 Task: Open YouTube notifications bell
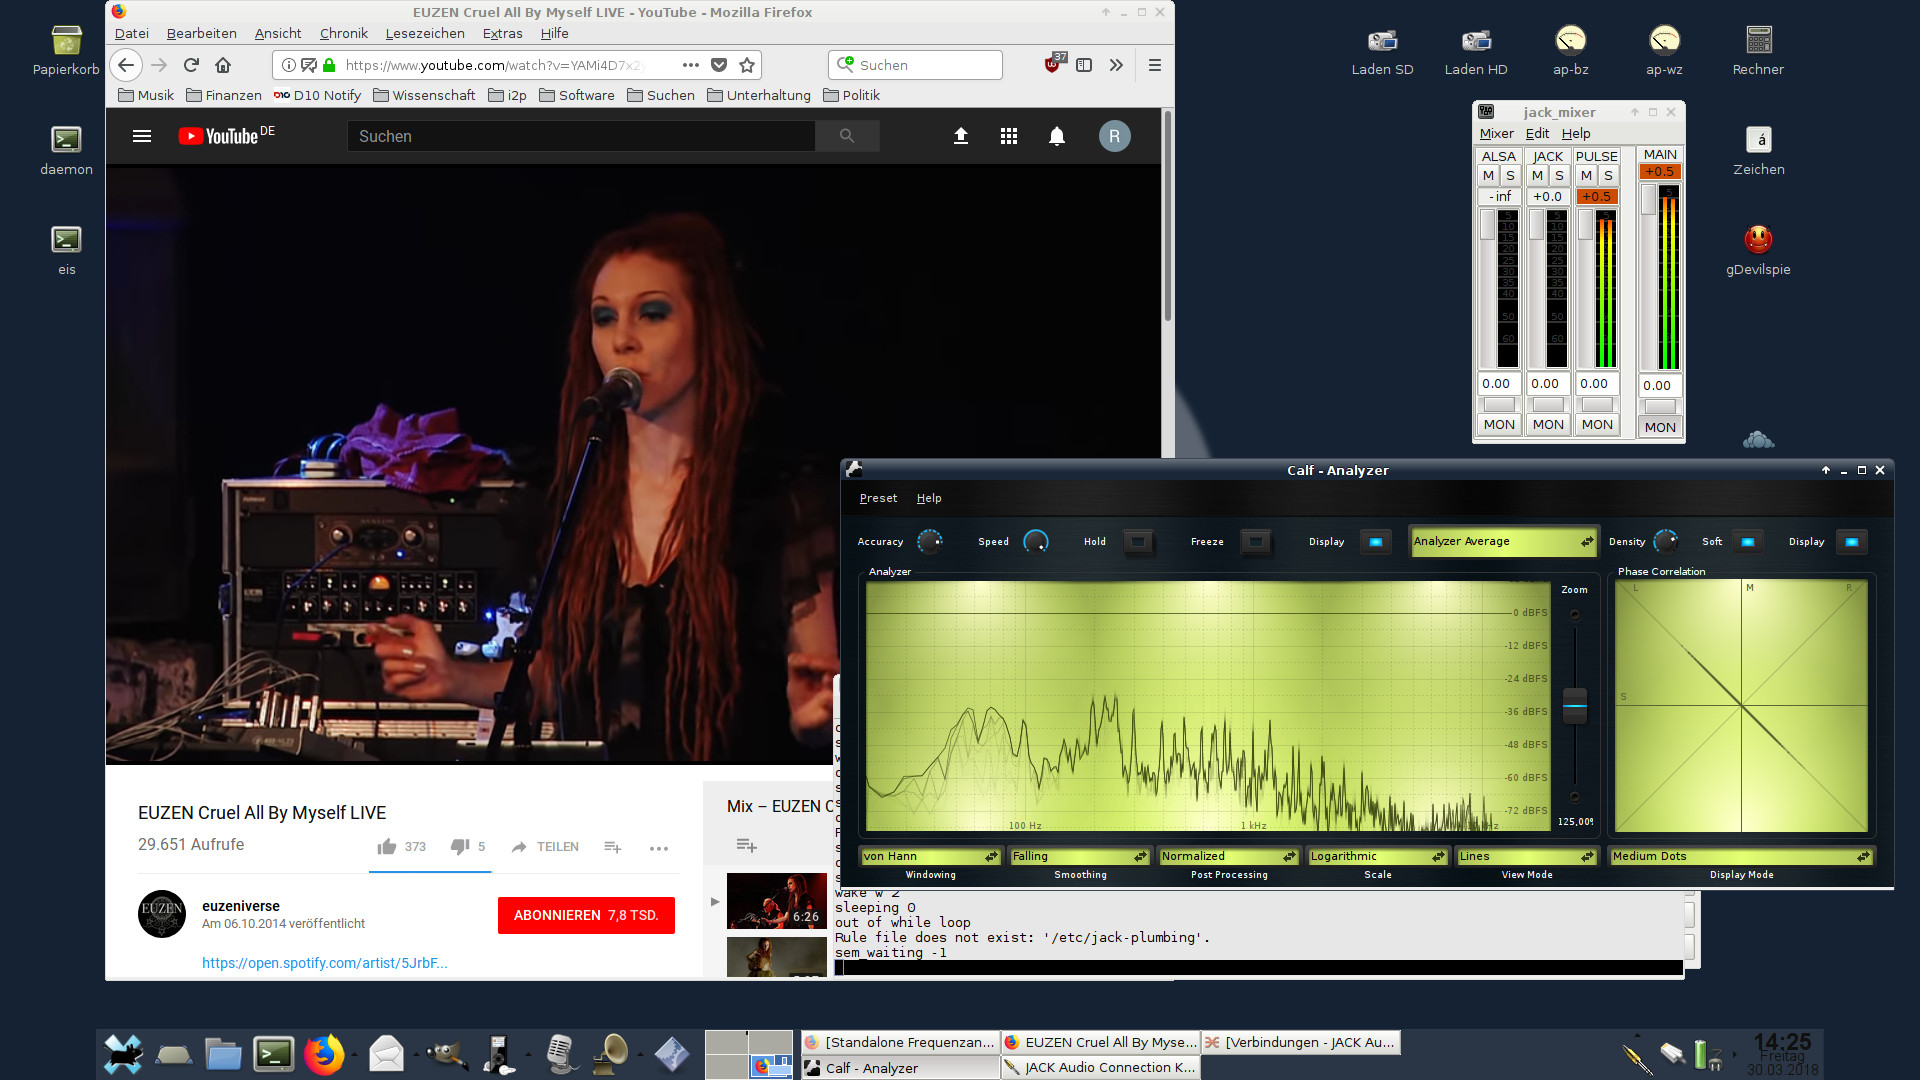point(1057,136)
